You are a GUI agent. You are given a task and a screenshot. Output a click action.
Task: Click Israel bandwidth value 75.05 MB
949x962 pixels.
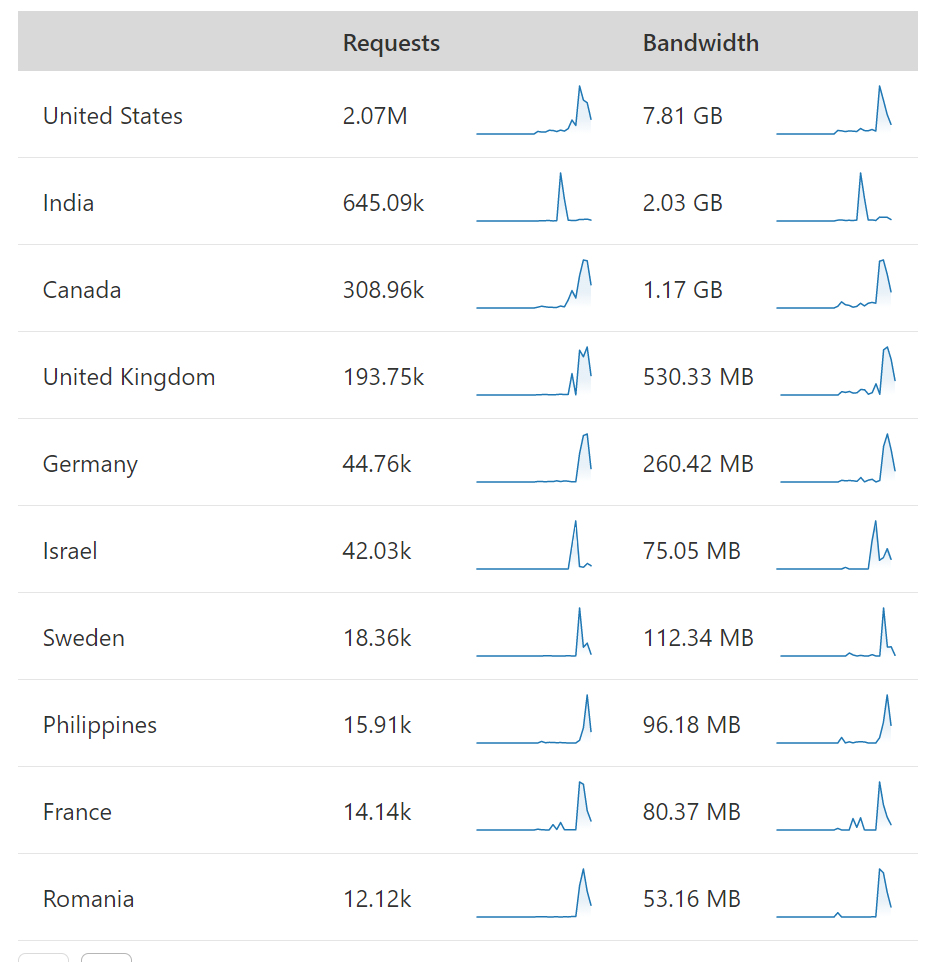(691, 551)
